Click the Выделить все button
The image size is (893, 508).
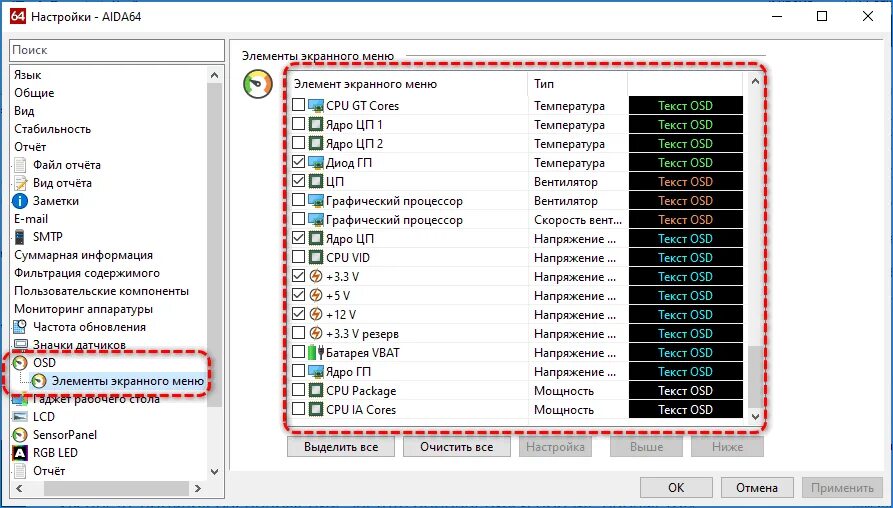pyautogui.click(x=341, y=447)
